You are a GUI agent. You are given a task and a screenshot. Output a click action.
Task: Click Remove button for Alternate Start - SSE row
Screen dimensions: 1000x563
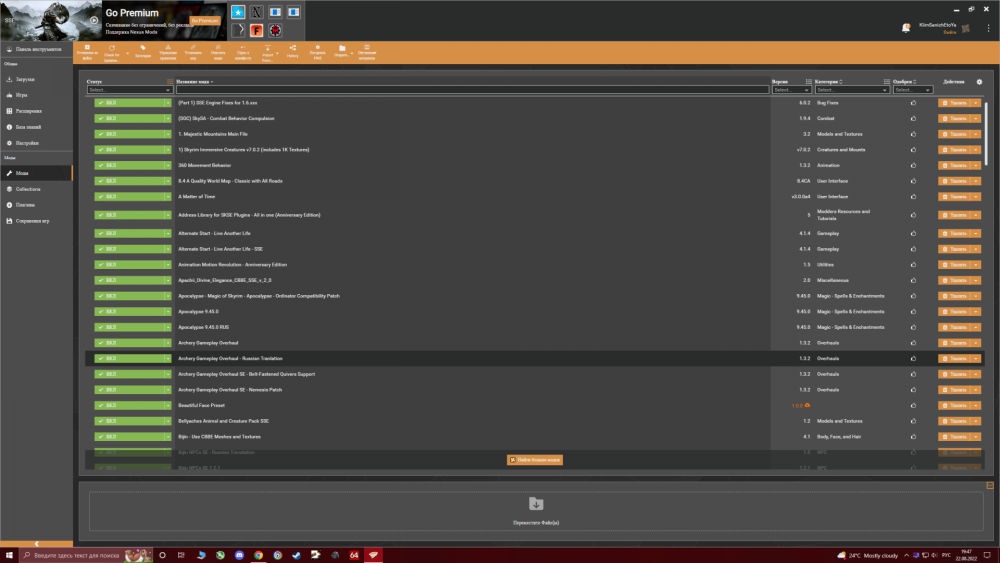(x=955, y=249)
